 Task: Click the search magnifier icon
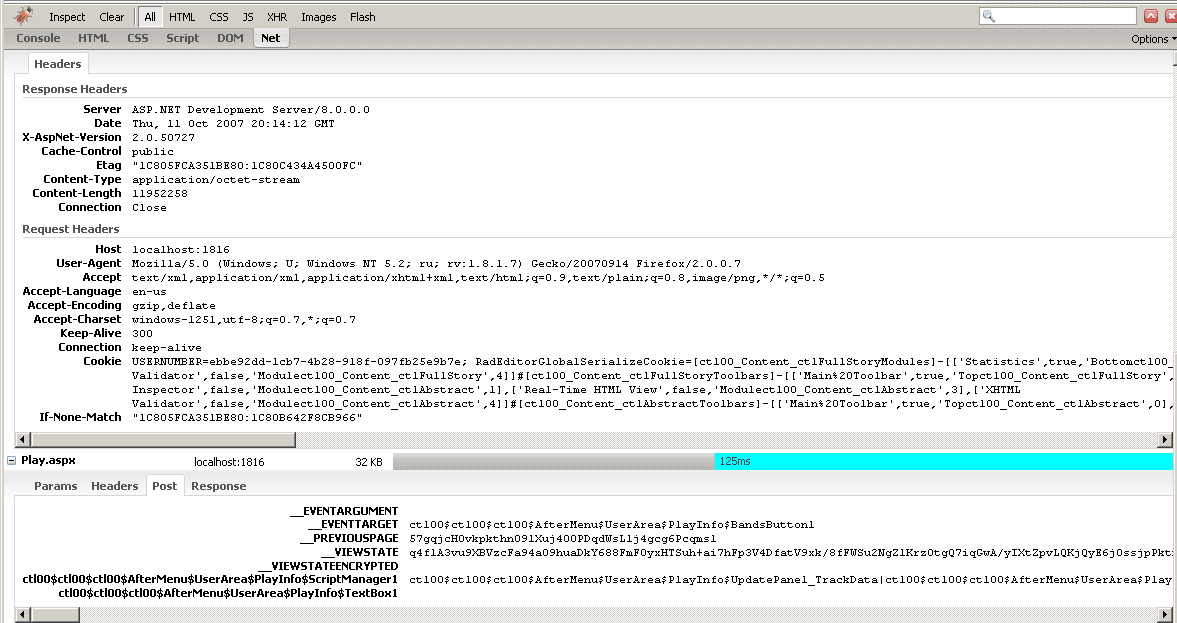[989, 16]
